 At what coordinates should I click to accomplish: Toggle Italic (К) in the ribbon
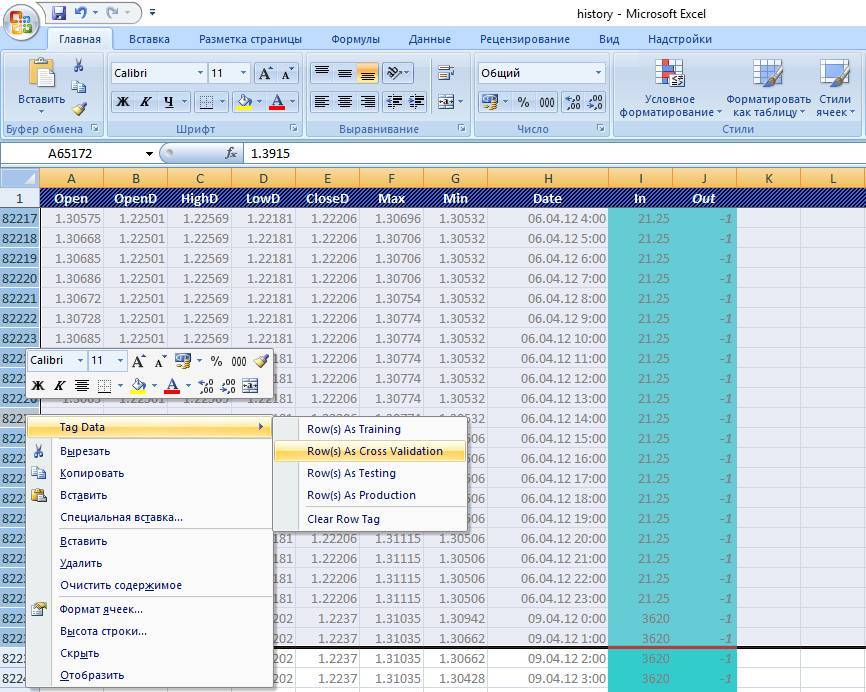(145, 102)
